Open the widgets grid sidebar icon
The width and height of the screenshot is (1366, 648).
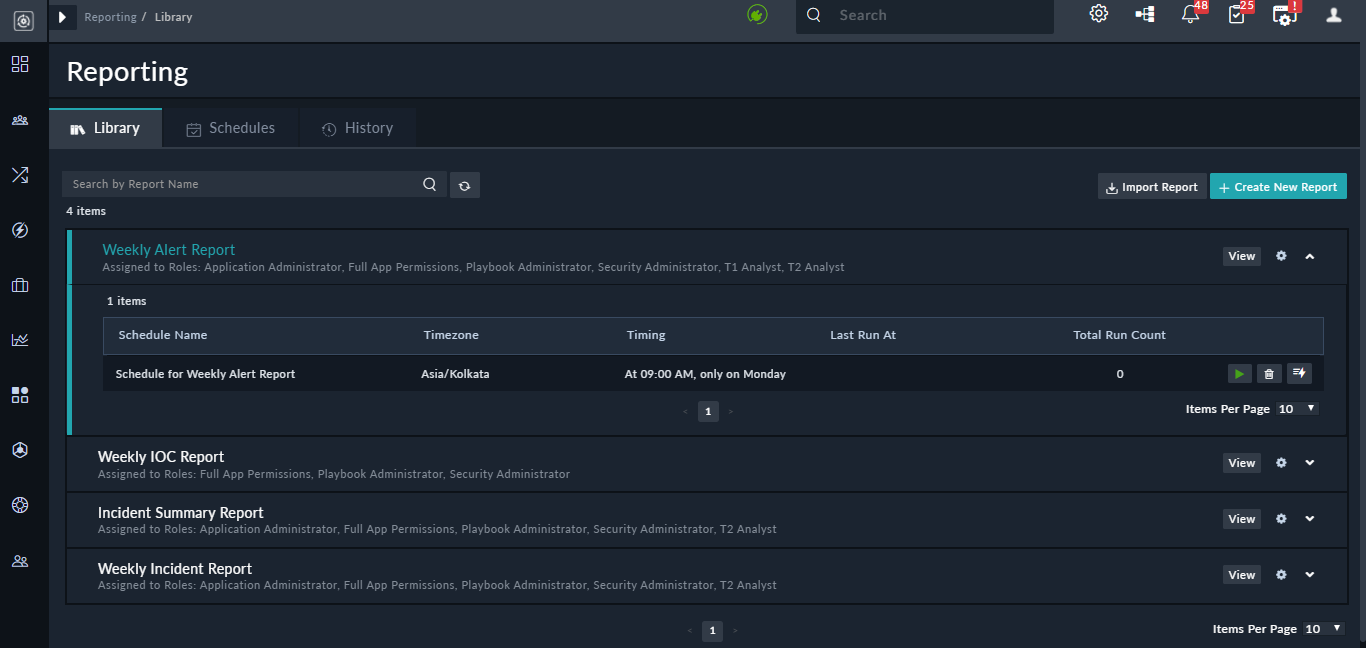20,395
